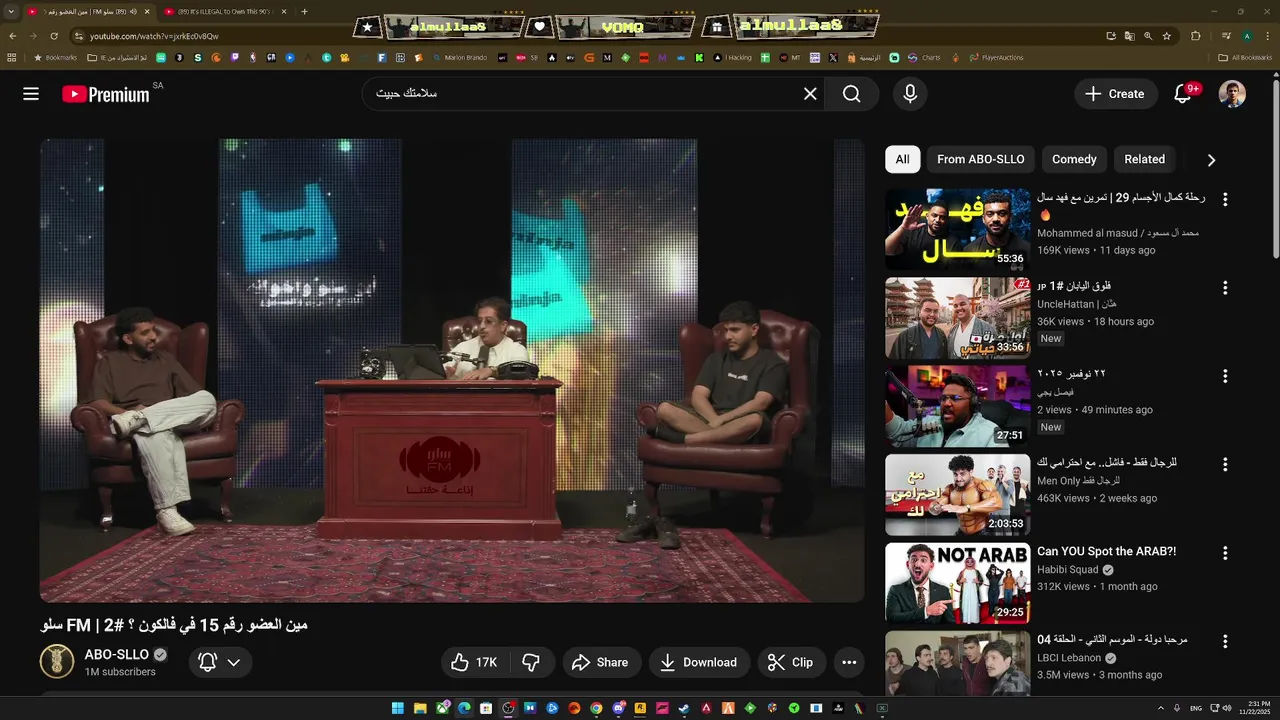Open the account avatar menu
This screenshot has height=720, width=1280.
(x=1232, y=94)
